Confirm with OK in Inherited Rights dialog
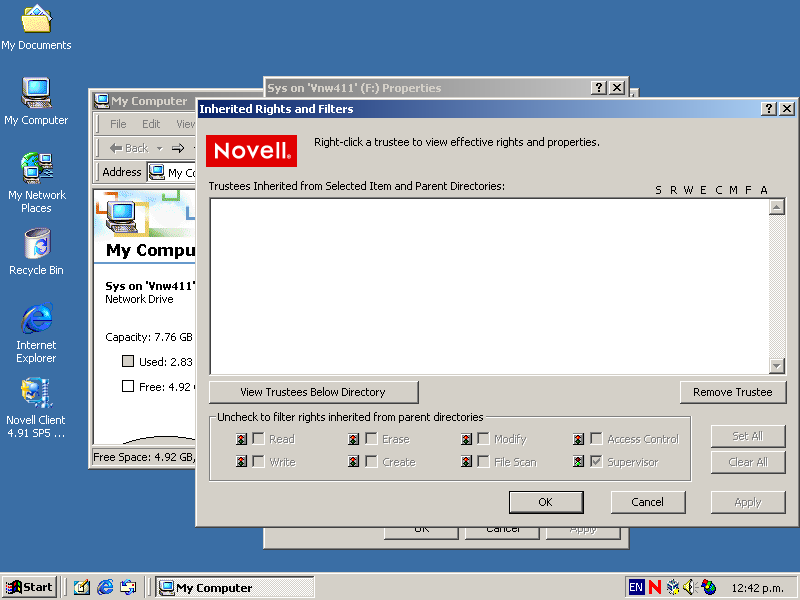800x600 pixels. coord(546,502)
